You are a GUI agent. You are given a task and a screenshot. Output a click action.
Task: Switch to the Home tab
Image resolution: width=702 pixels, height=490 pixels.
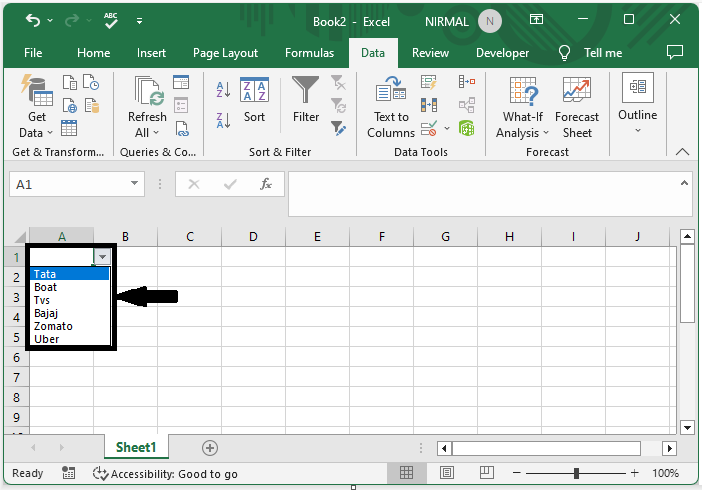(x=94, y=53)
